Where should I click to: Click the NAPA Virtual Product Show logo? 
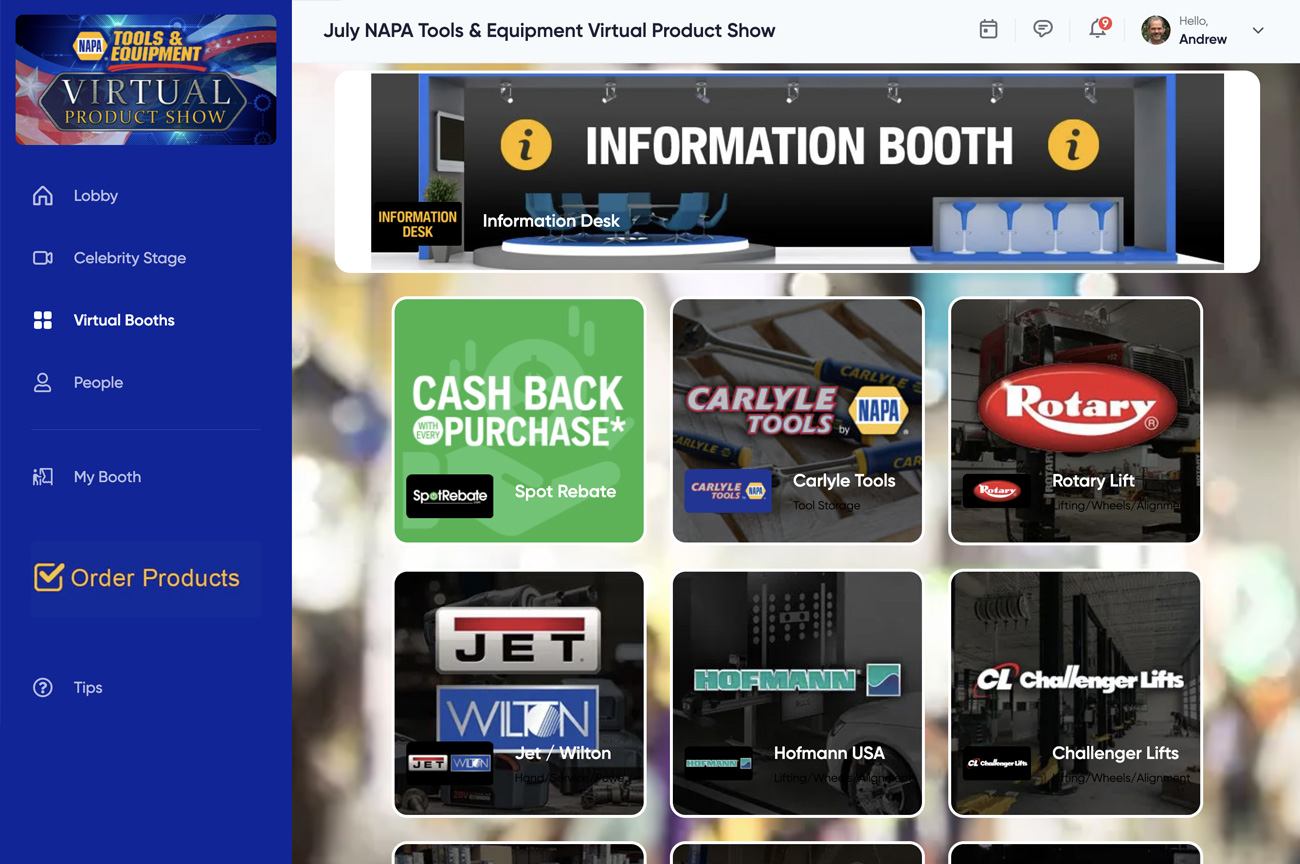click(146, 80)
